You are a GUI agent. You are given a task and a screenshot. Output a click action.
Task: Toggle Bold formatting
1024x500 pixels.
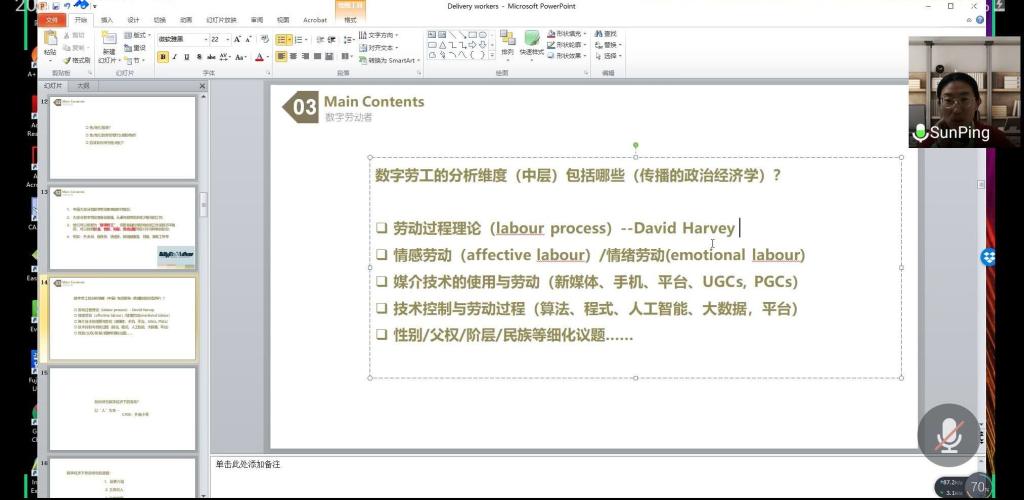click(x=163, y=57)
